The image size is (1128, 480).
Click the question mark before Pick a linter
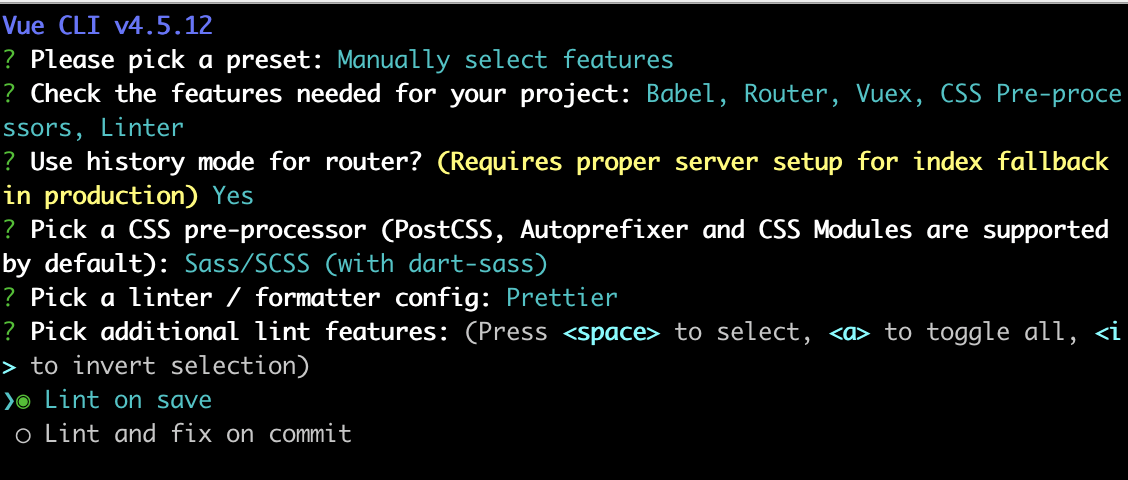click(9, 298)
